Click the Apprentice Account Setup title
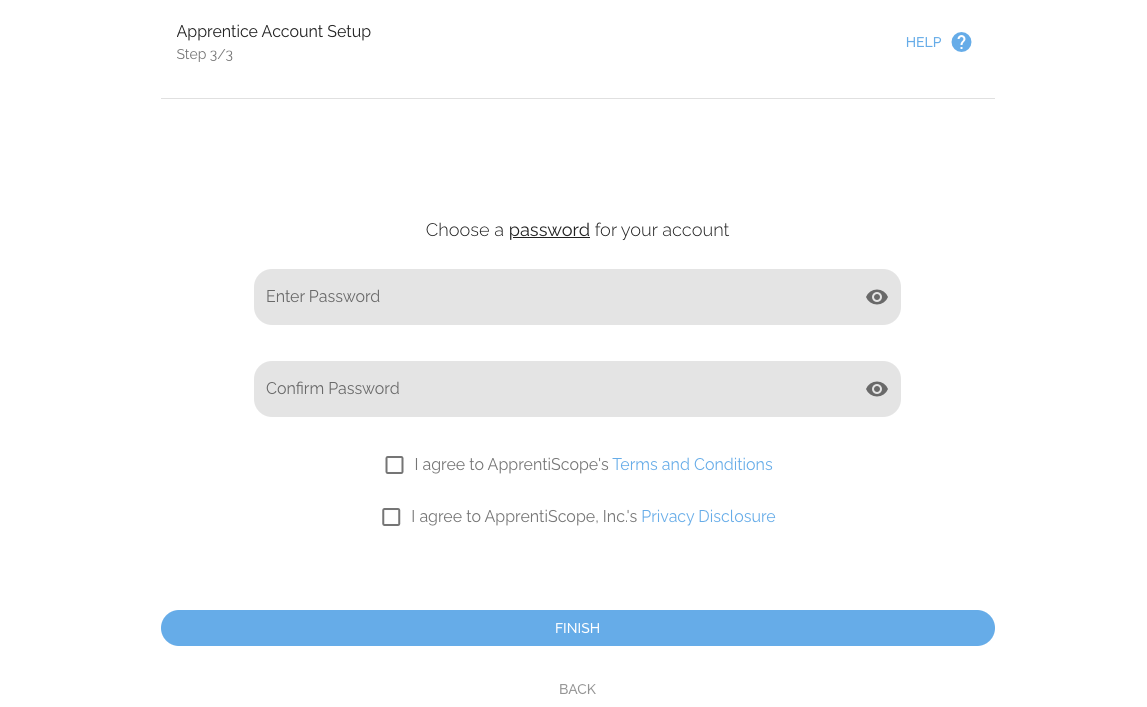Image resolution: width=1147 pixels, height=707 pixels. point(273,31)
